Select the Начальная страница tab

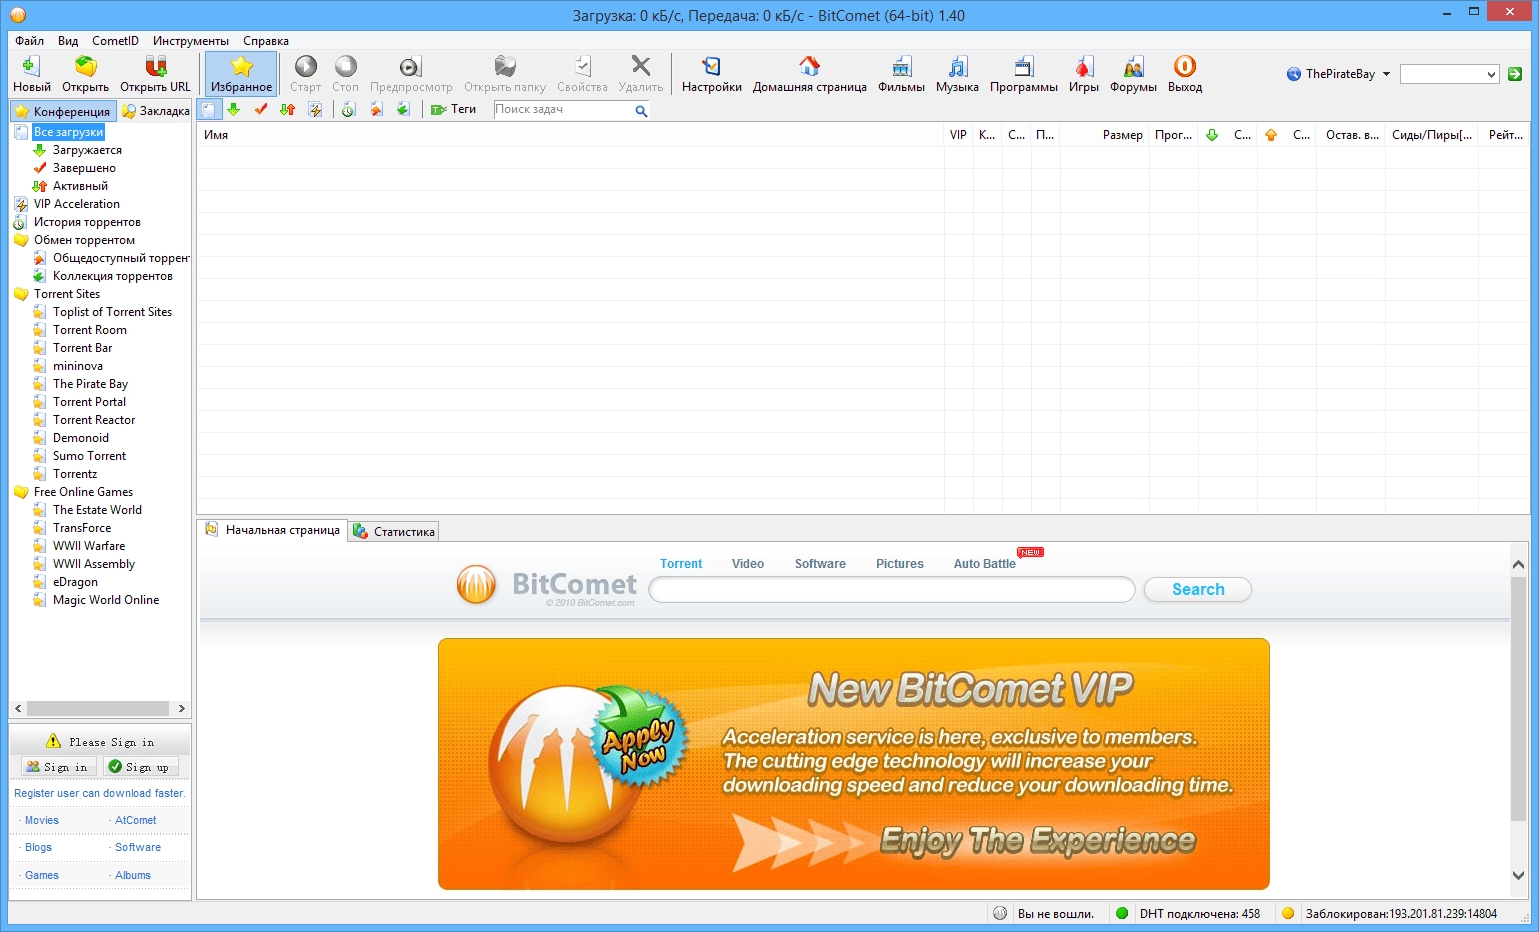click(x=273, y=530)
